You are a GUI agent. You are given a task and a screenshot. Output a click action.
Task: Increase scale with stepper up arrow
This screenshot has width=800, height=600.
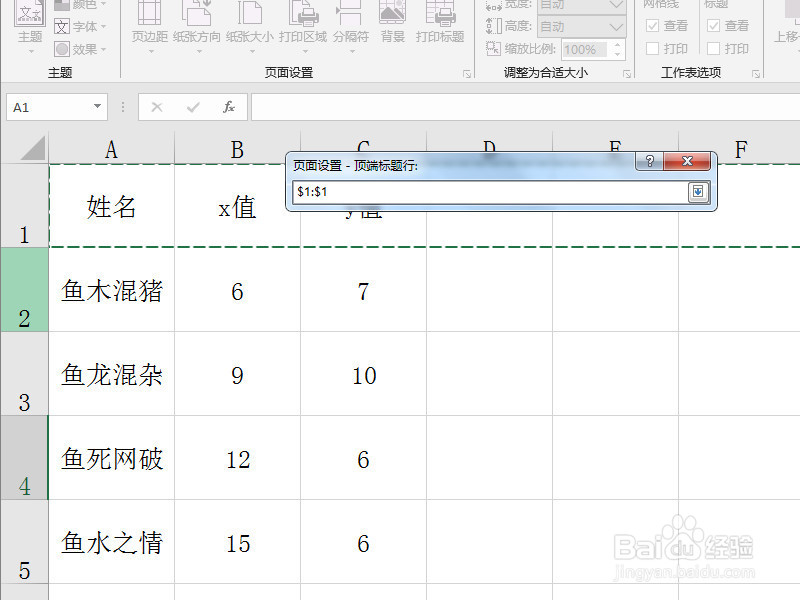point(618,44)
